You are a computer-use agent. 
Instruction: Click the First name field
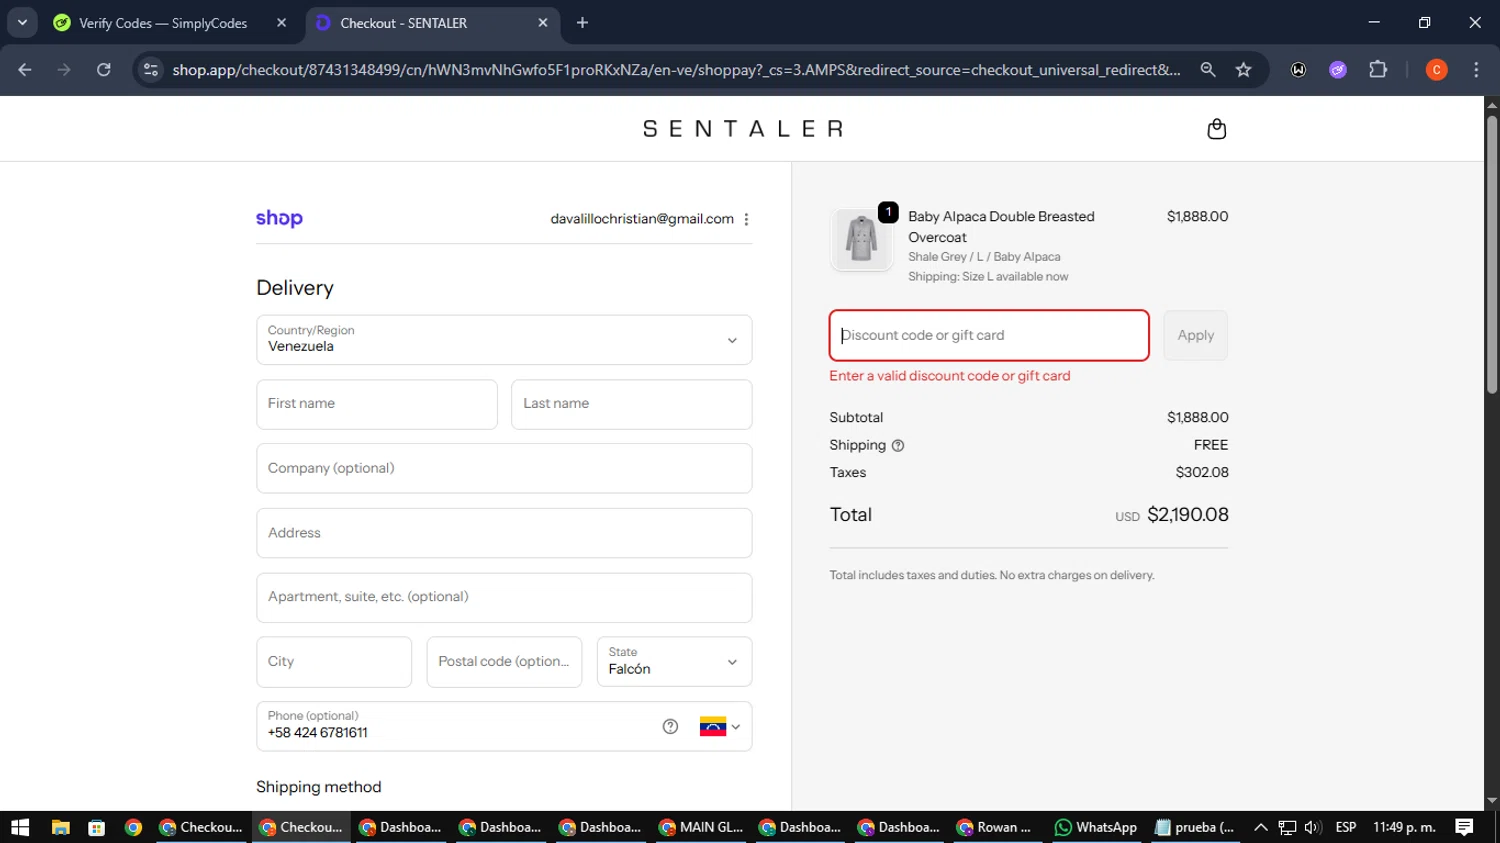(377, 404)
